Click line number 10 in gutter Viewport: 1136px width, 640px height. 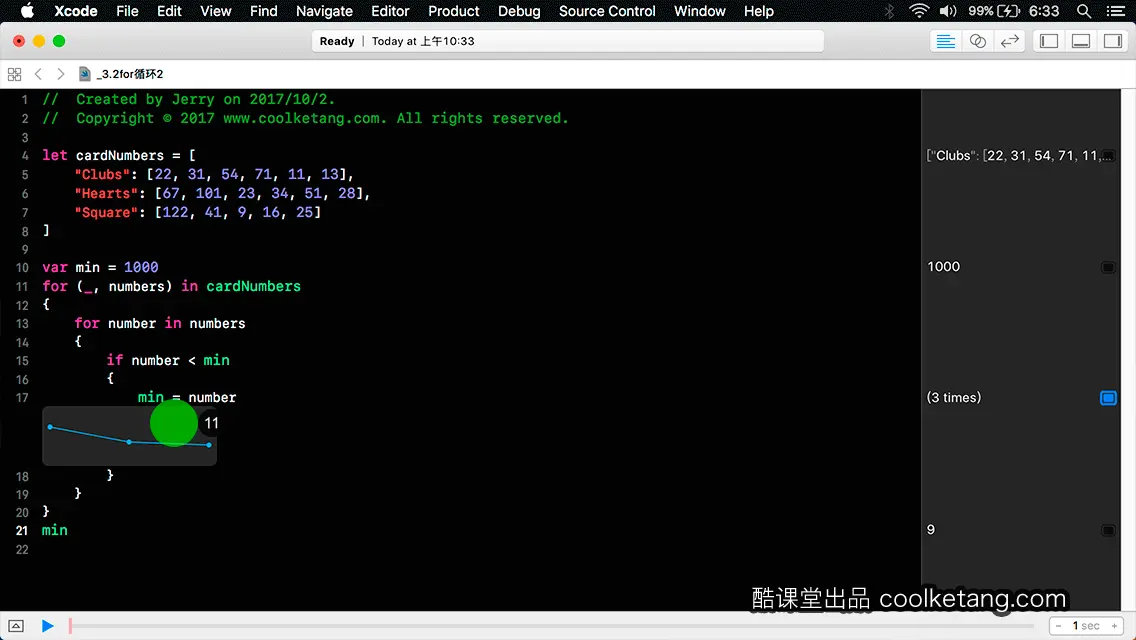22,267
